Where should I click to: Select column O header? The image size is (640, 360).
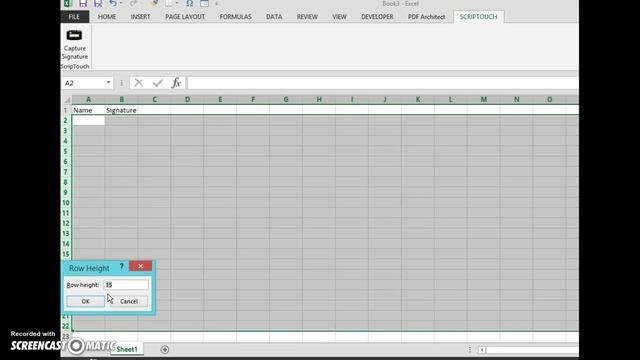coord(549,100)
